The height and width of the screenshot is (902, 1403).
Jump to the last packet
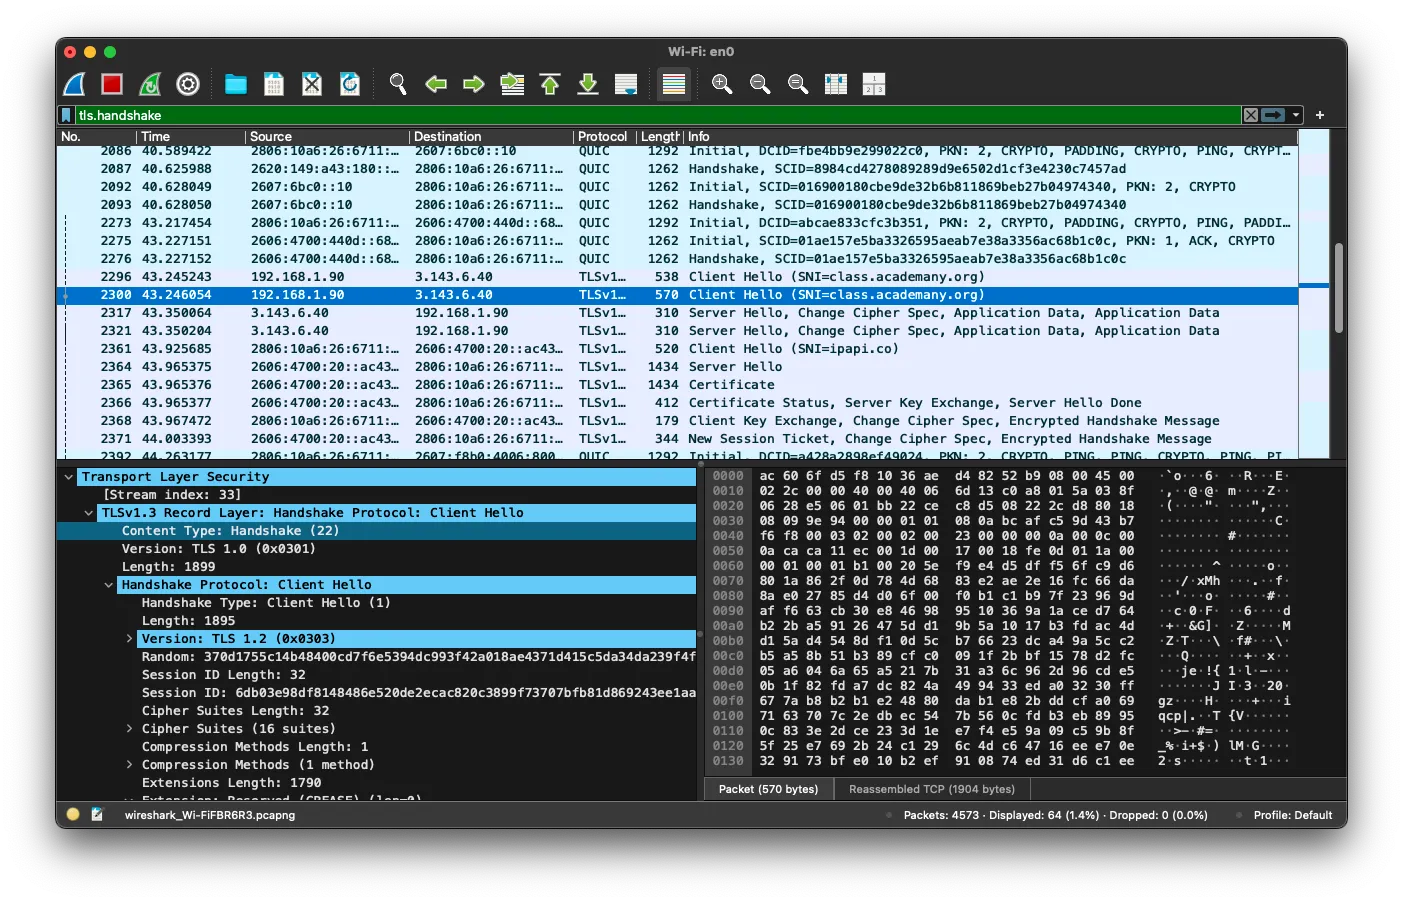(588, 85)
